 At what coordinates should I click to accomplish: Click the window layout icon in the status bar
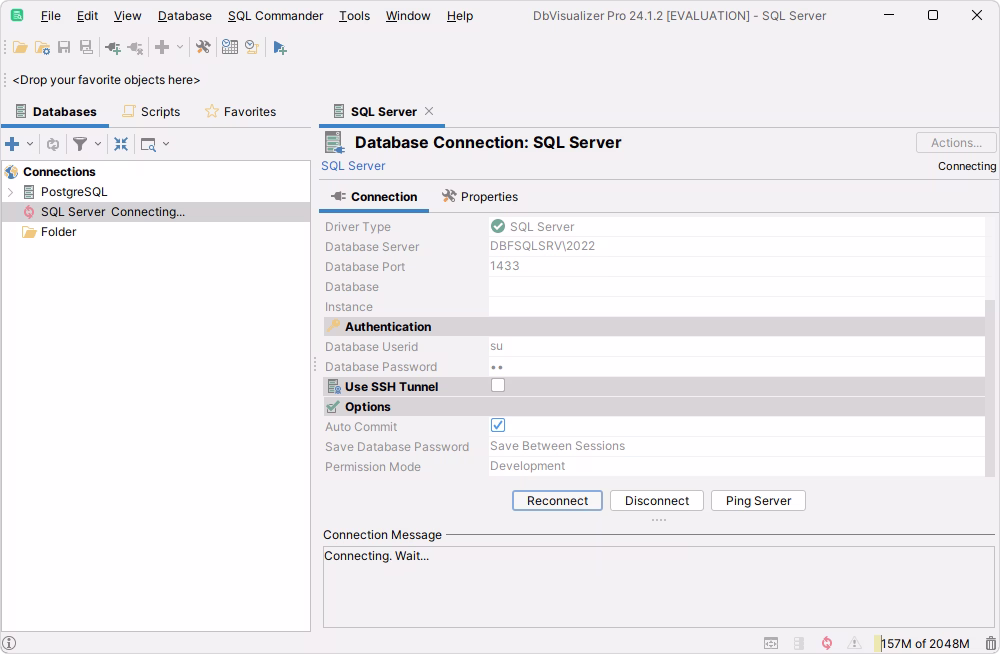click(771, 643)
